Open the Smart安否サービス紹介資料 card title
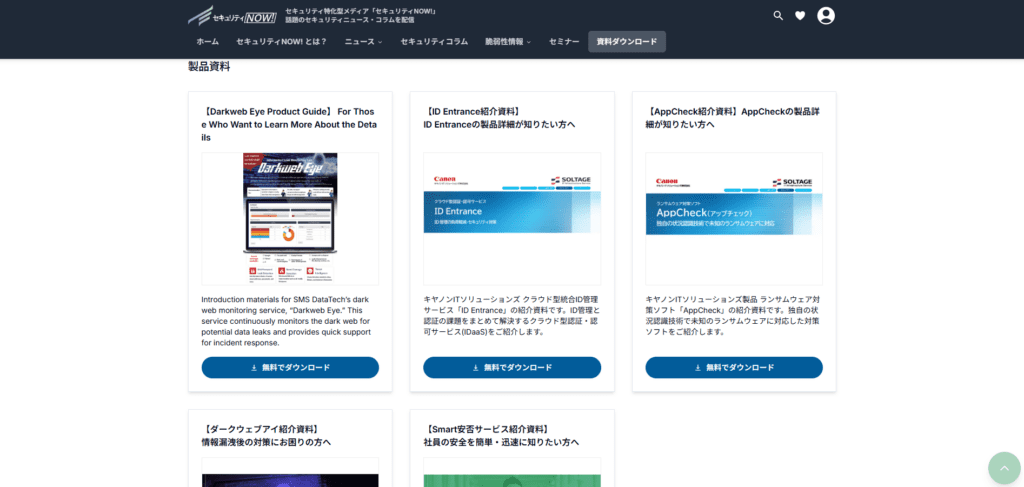This screenshot has width=1024, height=487. coord(501,435)
